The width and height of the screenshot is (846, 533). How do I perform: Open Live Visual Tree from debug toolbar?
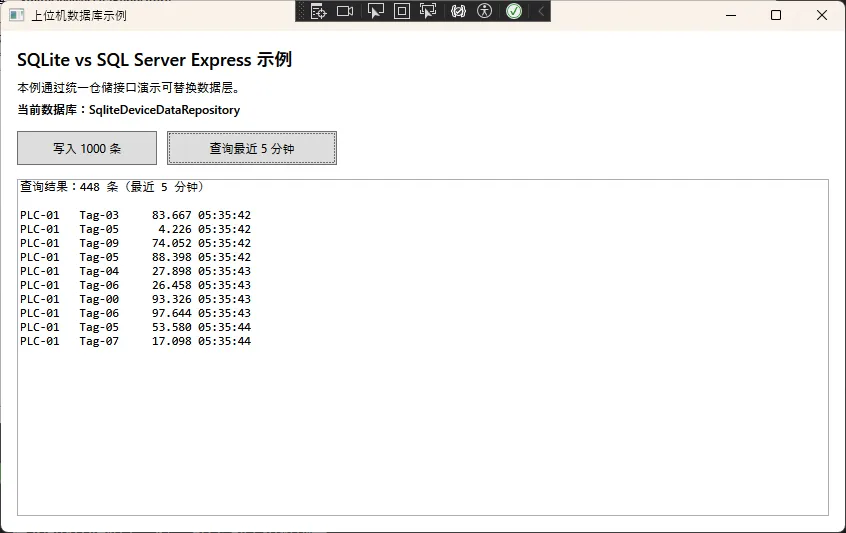[x=318, y=11]
